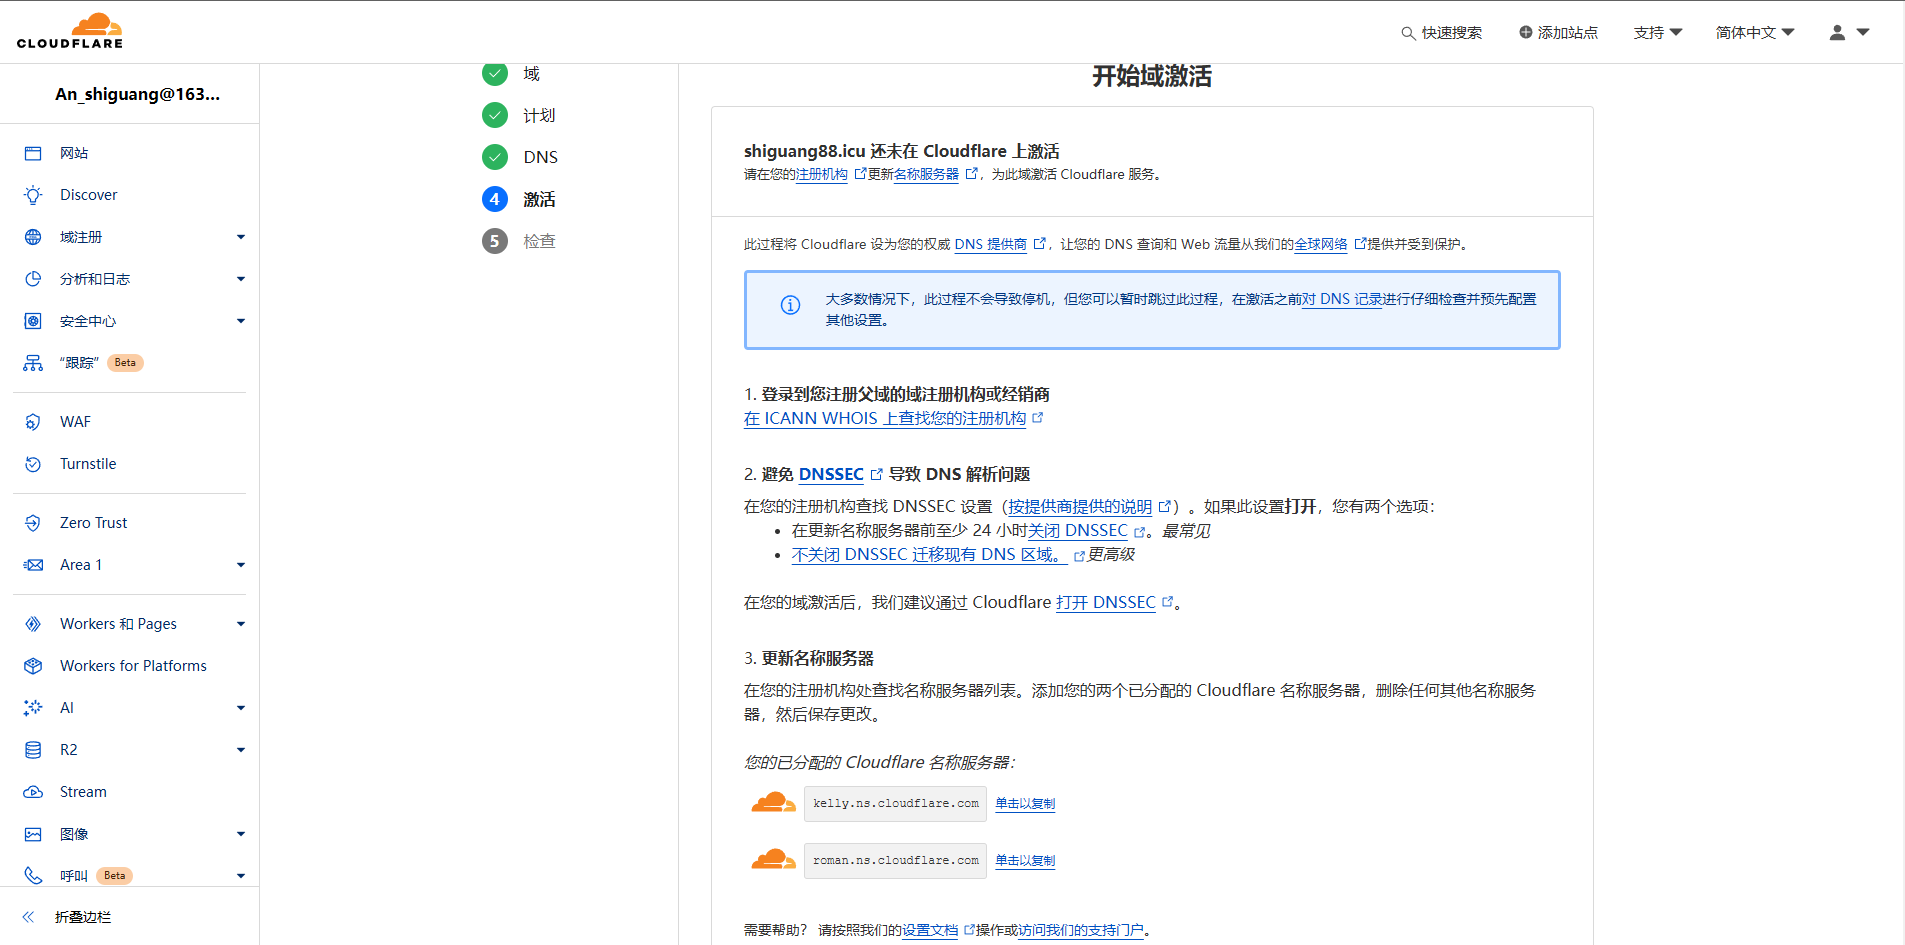Open Zero Trust in the sidebar

(94, 523)
